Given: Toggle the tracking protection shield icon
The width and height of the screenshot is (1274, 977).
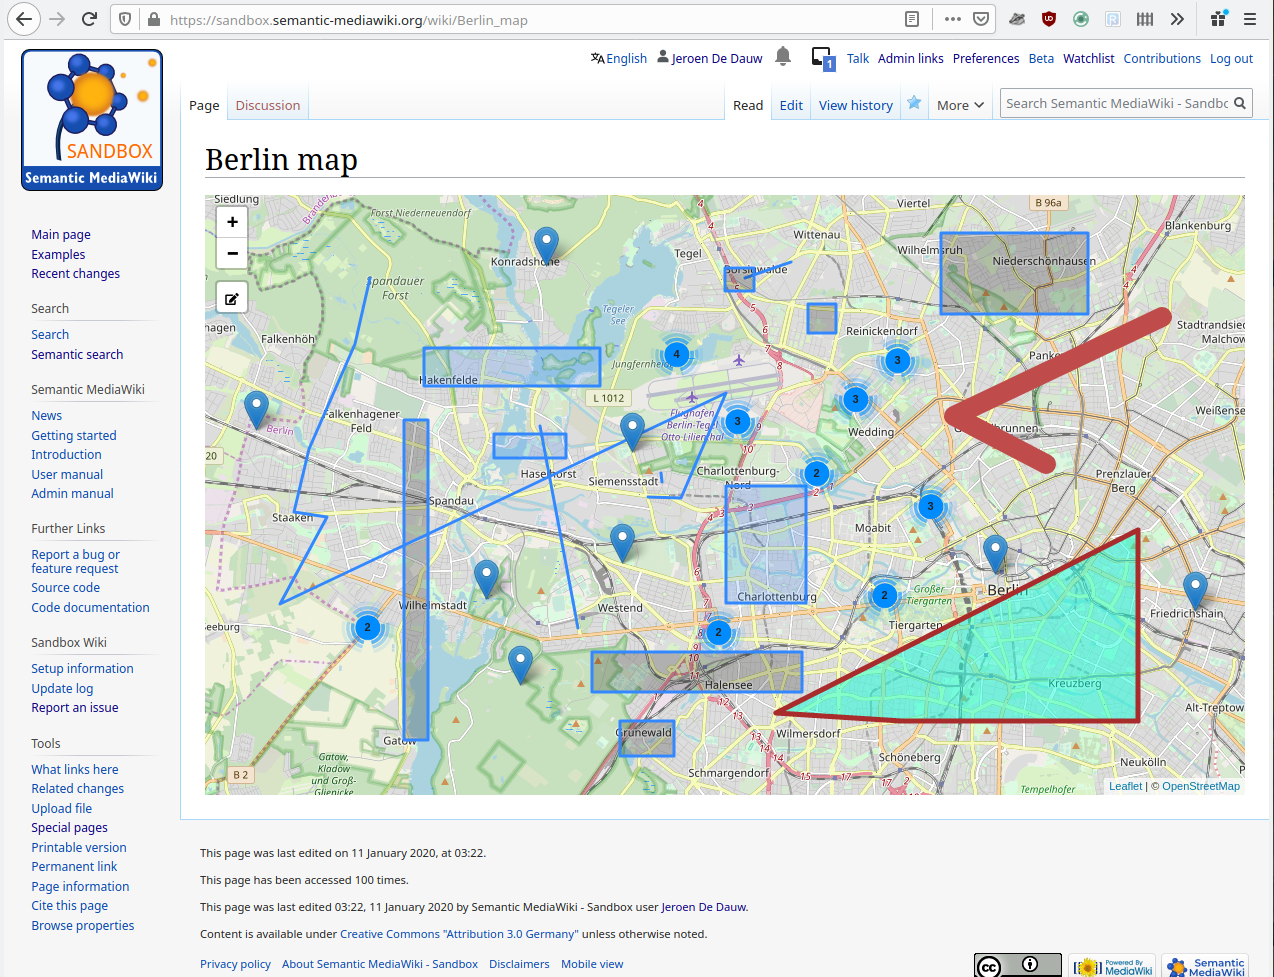Looking at the screenshot, I should point(123,18).
